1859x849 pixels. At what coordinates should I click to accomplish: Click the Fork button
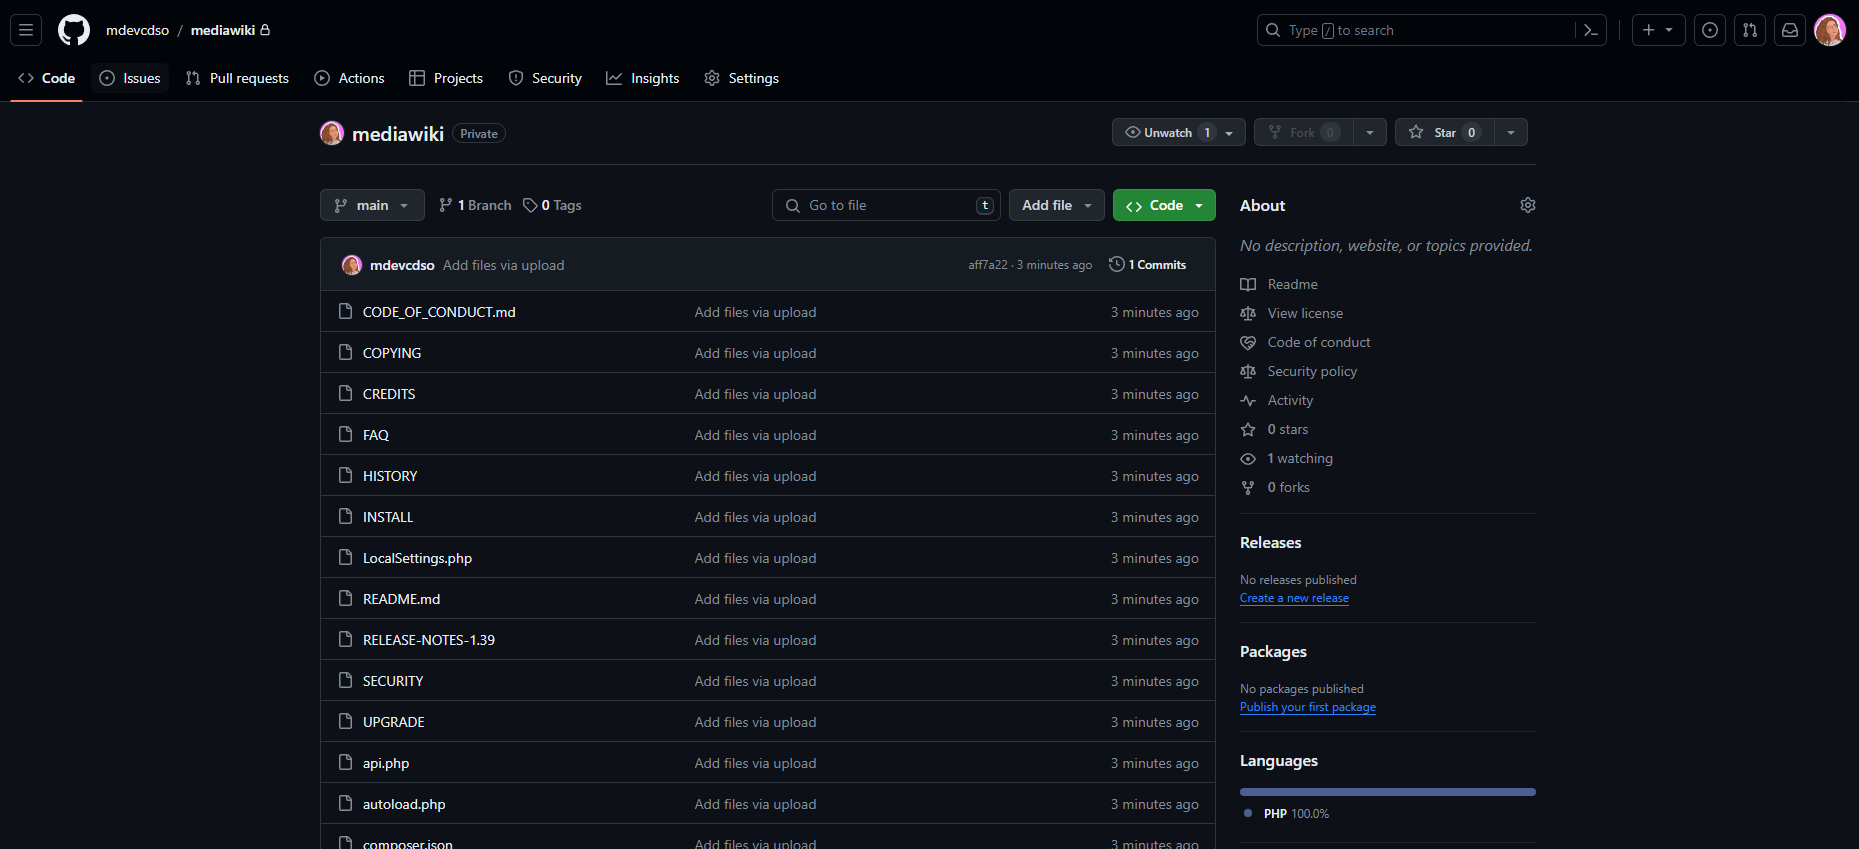click(x=1303, y=132)
